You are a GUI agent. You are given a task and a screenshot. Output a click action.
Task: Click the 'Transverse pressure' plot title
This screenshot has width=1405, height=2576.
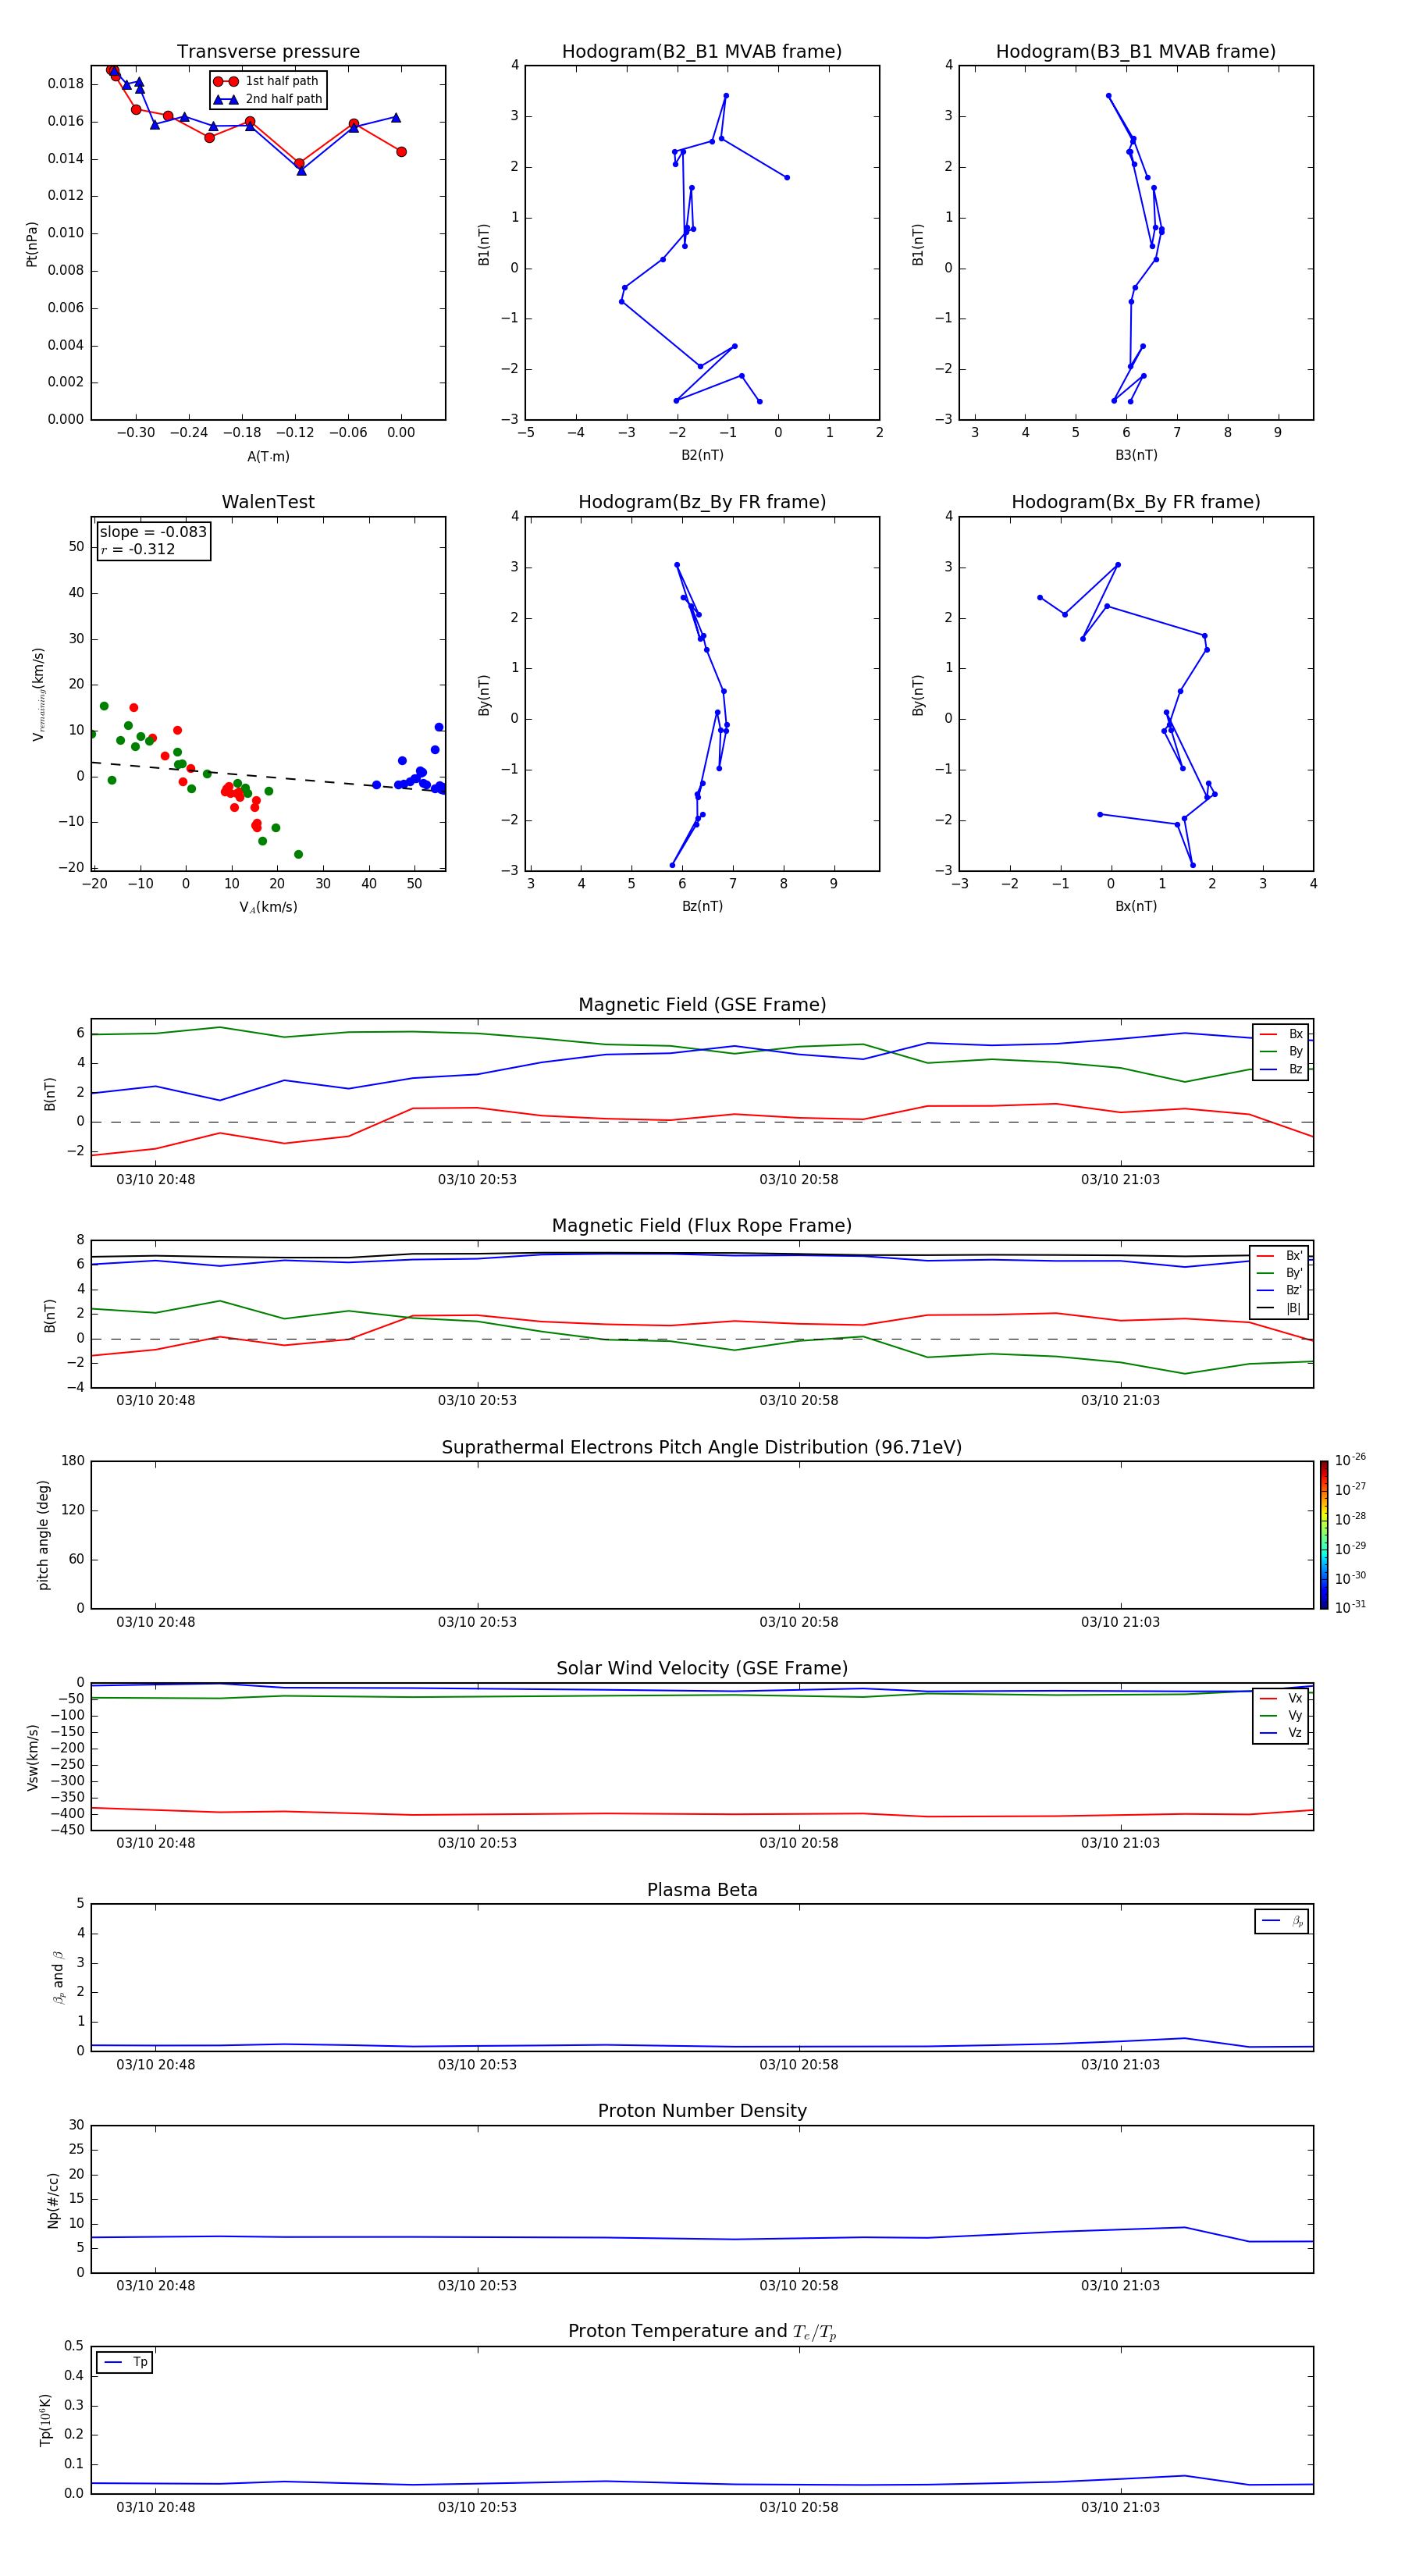(268, 52)
